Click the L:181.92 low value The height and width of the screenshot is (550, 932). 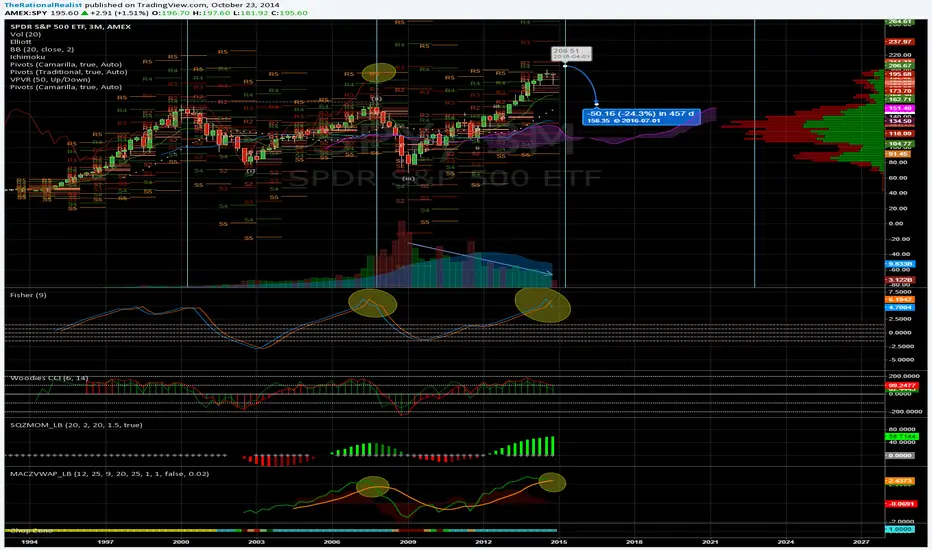(250, 12)
